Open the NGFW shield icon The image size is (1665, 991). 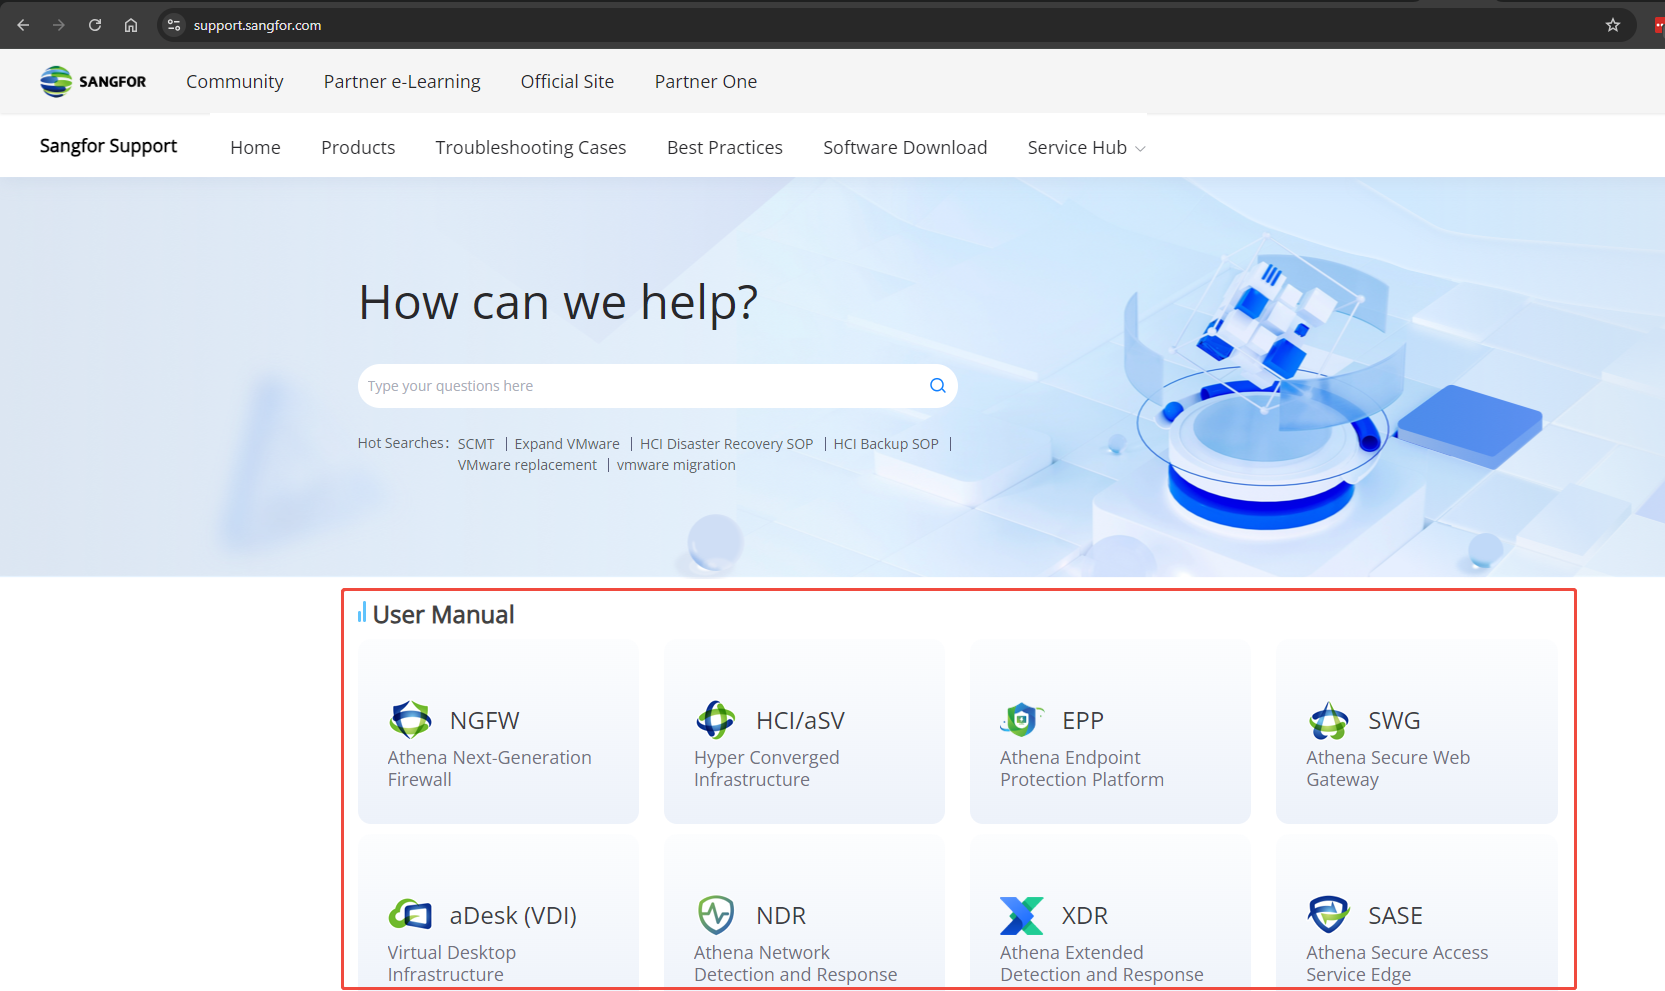click(410, 720)
